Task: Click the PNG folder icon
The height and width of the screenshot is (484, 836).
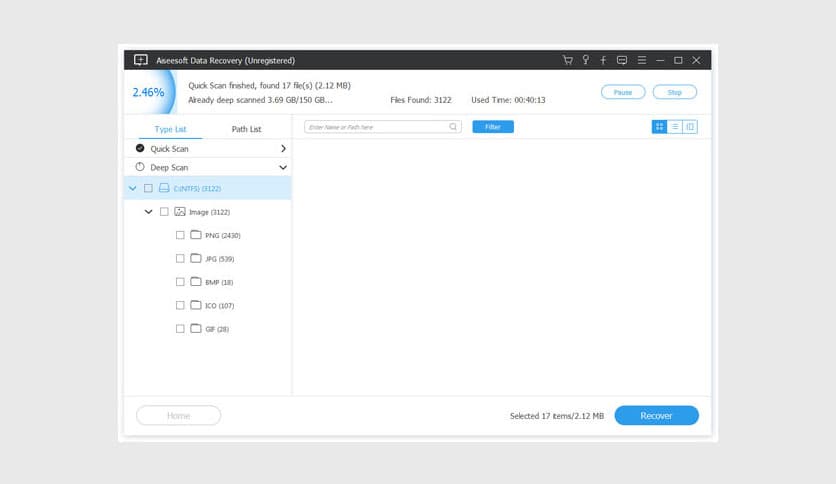Action: point(196,235)
